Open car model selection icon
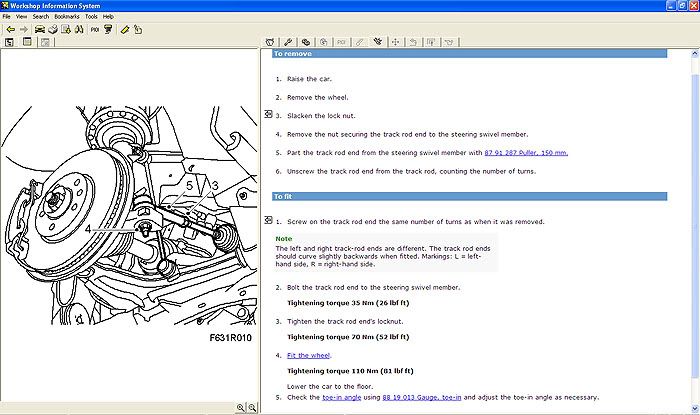Viewport: 700px width, 415px height. pos(40,30)
